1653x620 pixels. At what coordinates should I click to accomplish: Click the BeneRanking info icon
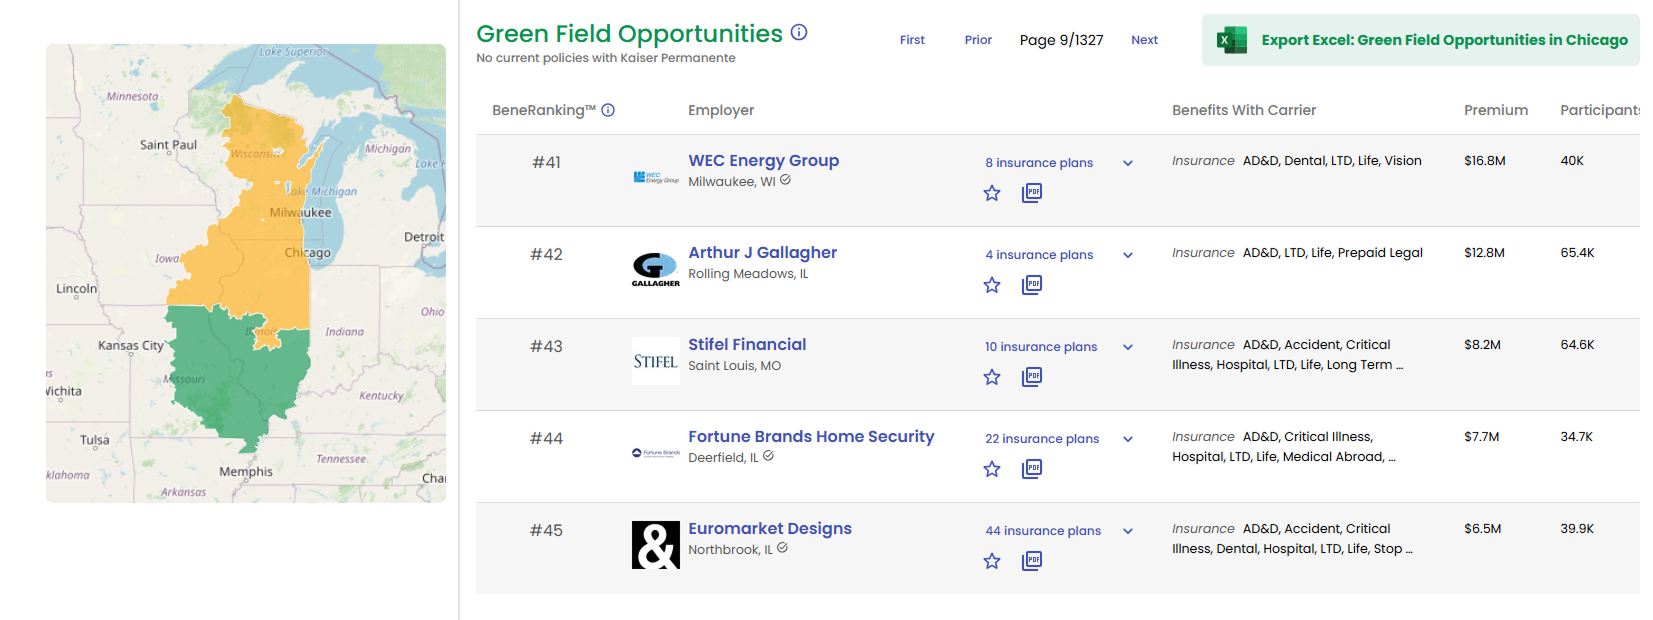coord(608,110)
